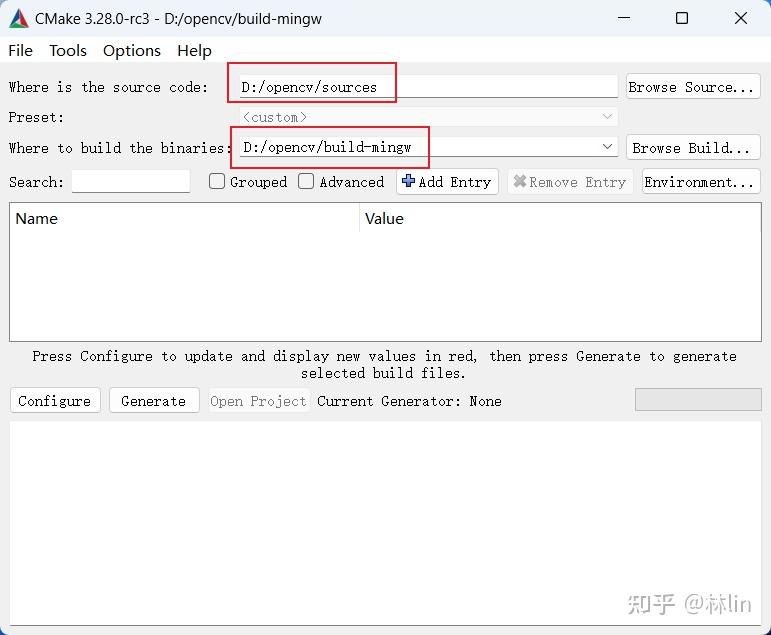Enable the Grouped checkbox
This screenshot has height=635, width=771.
point(217,181)
